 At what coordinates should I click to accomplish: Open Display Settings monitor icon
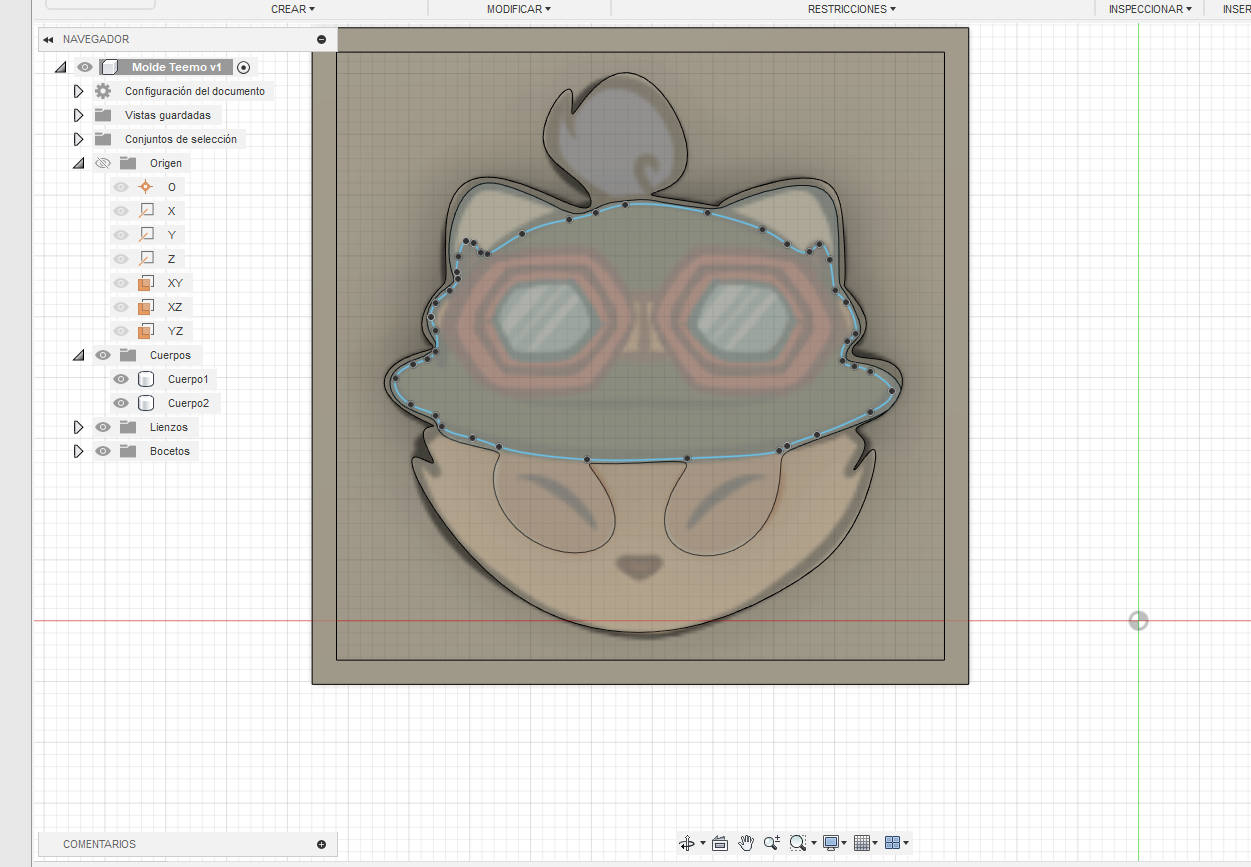click(830, 843)
